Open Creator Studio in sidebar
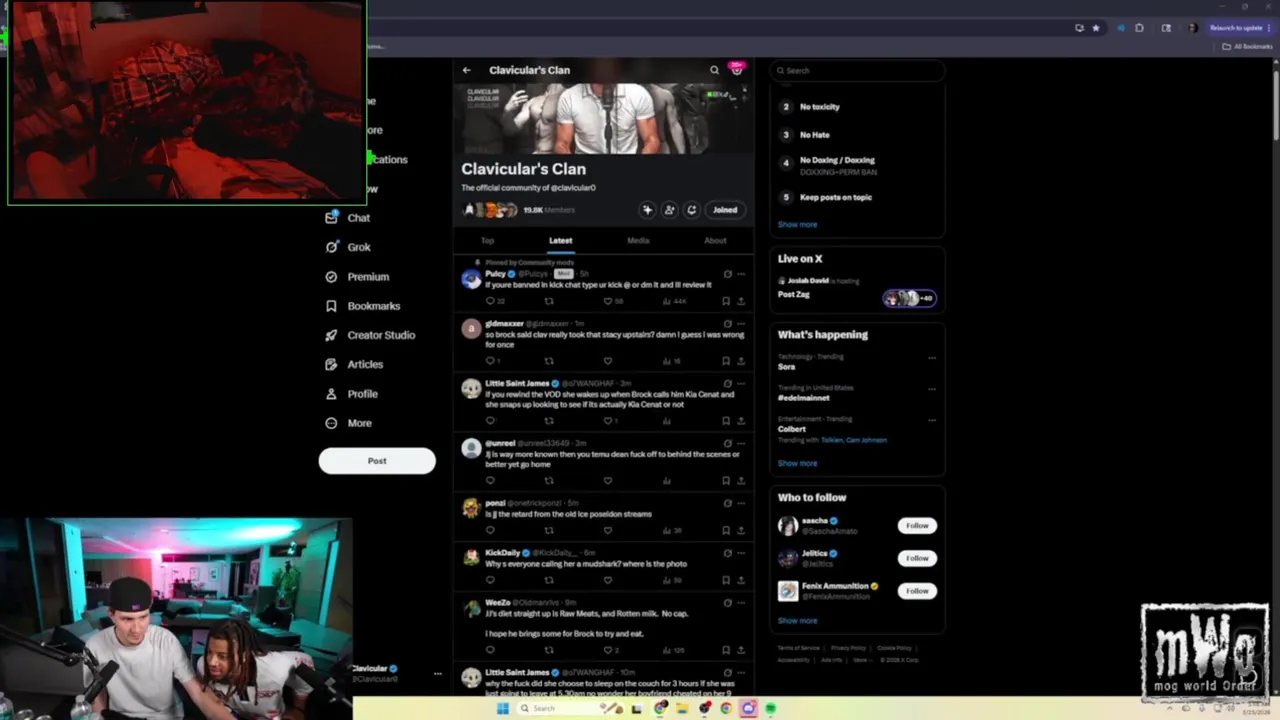This screenshot has width=1280, height=720. click(x=370, y=335)
